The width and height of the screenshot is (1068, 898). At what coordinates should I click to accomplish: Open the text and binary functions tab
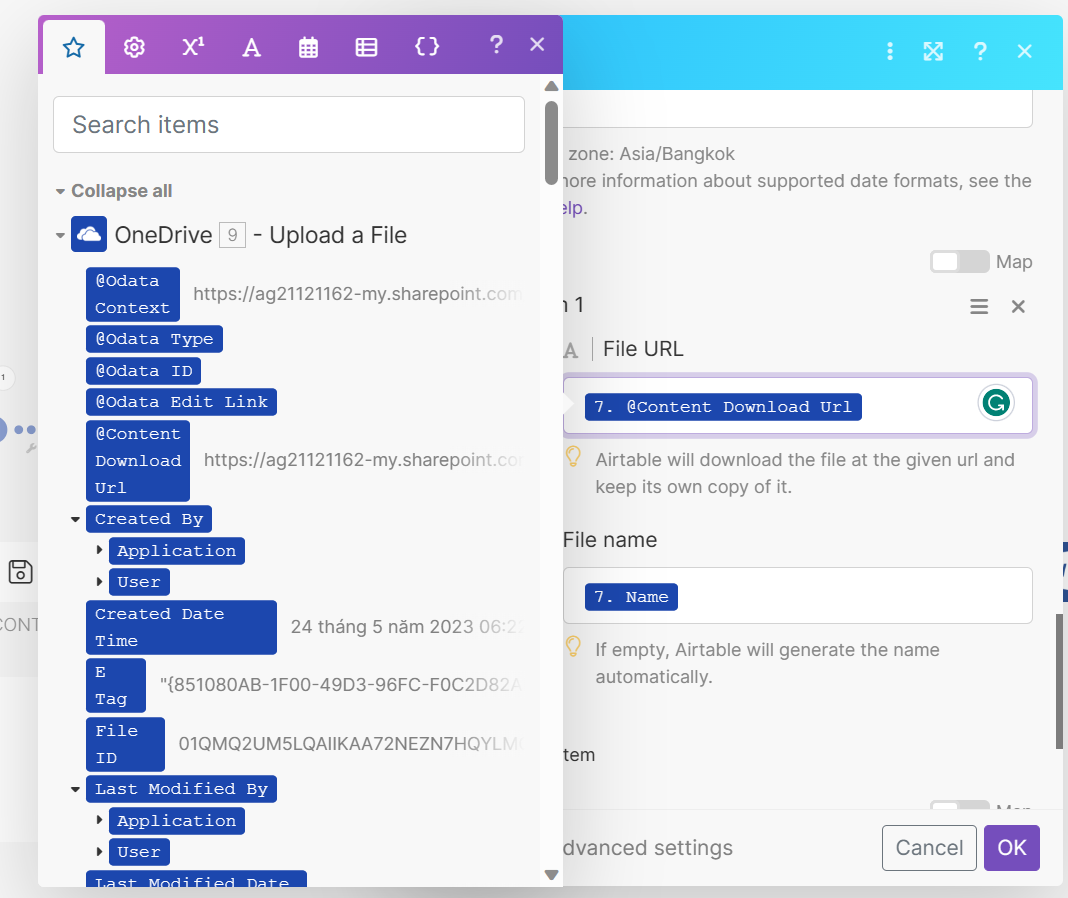[x=251, y=48]
